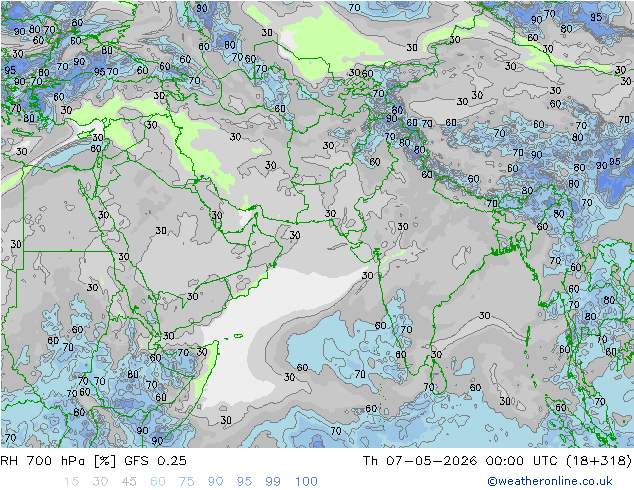Click Sri Lanka island outline on map

coord(438,377)
